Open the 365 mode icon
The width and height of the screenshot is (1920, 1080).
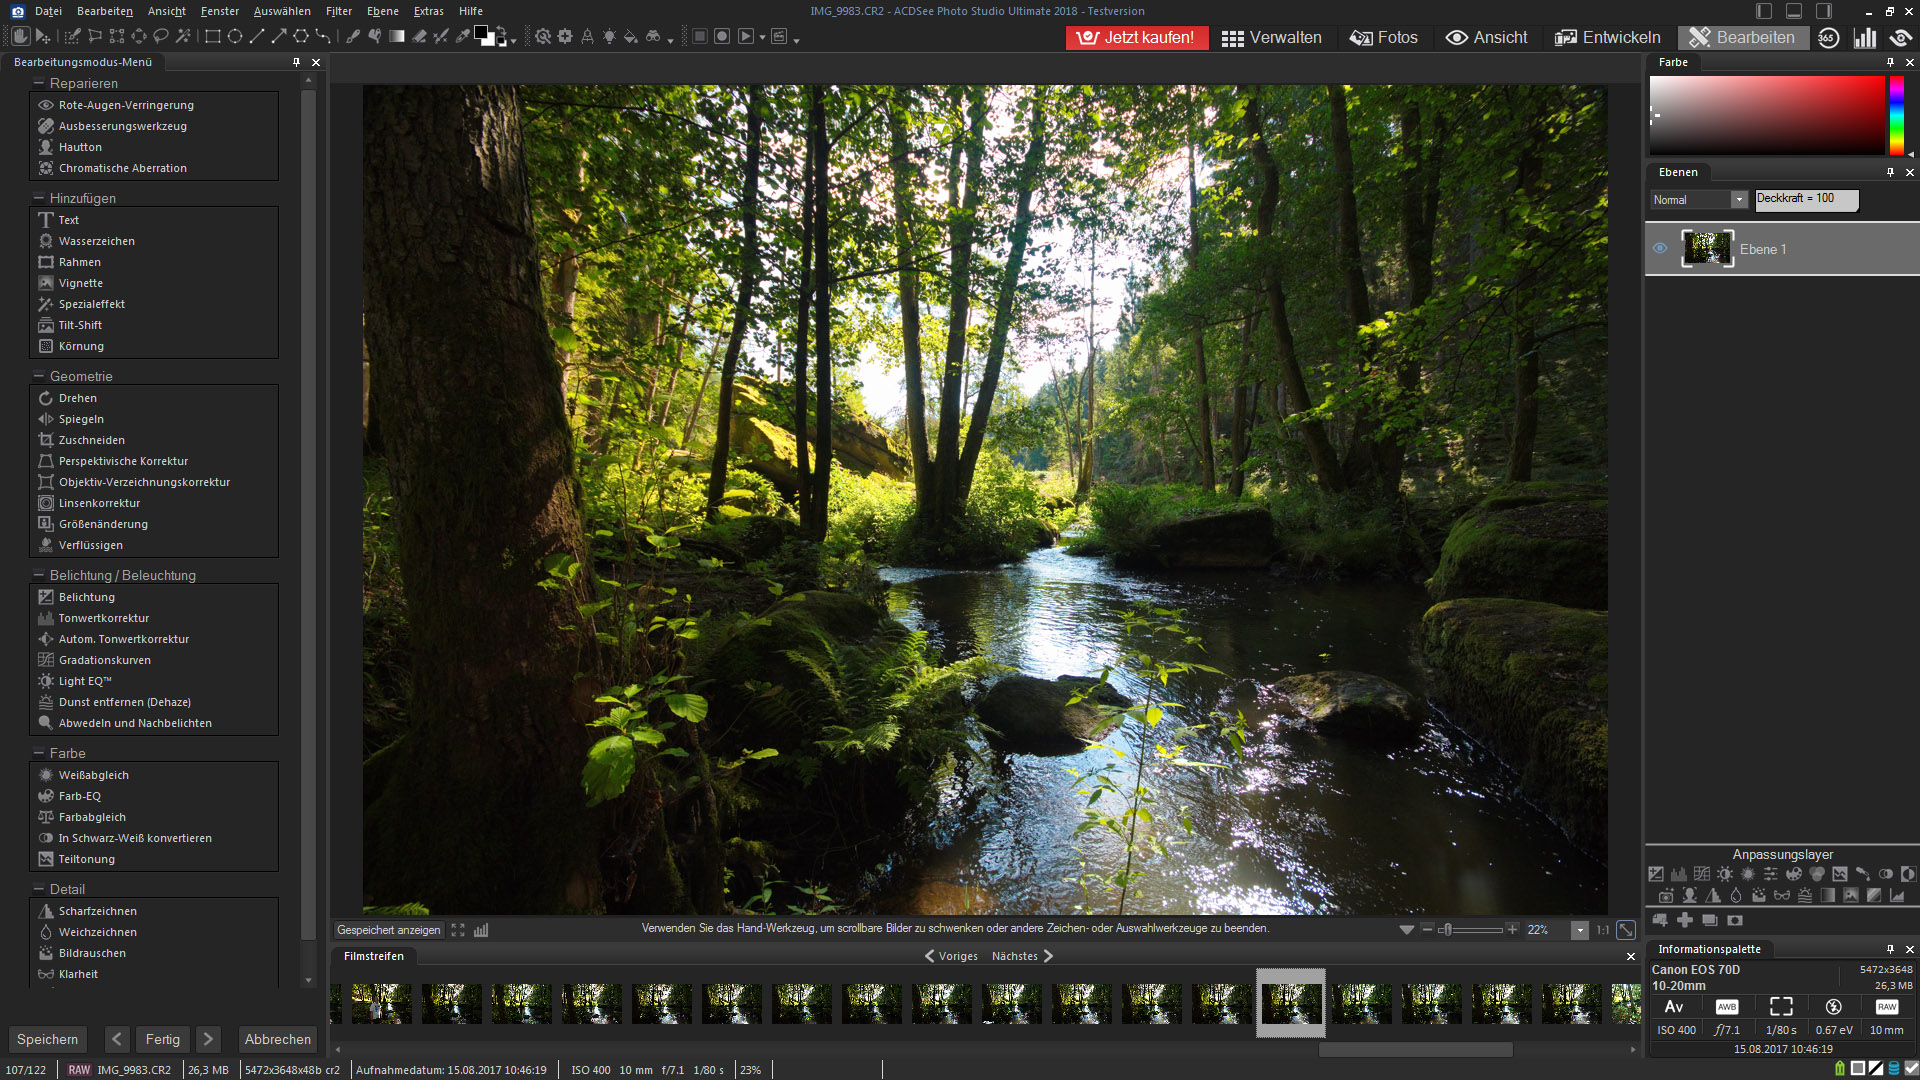point(1828,37)
